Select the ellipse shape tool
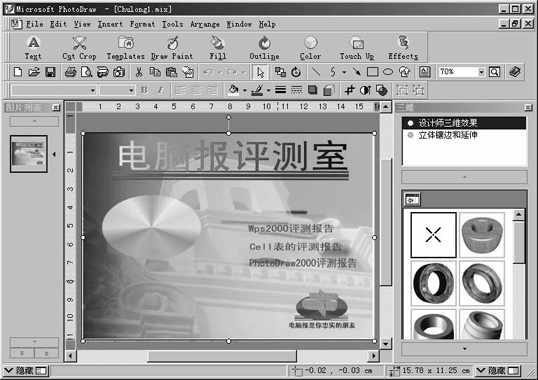This screenshot has height=380, width=538. (388, 72)
